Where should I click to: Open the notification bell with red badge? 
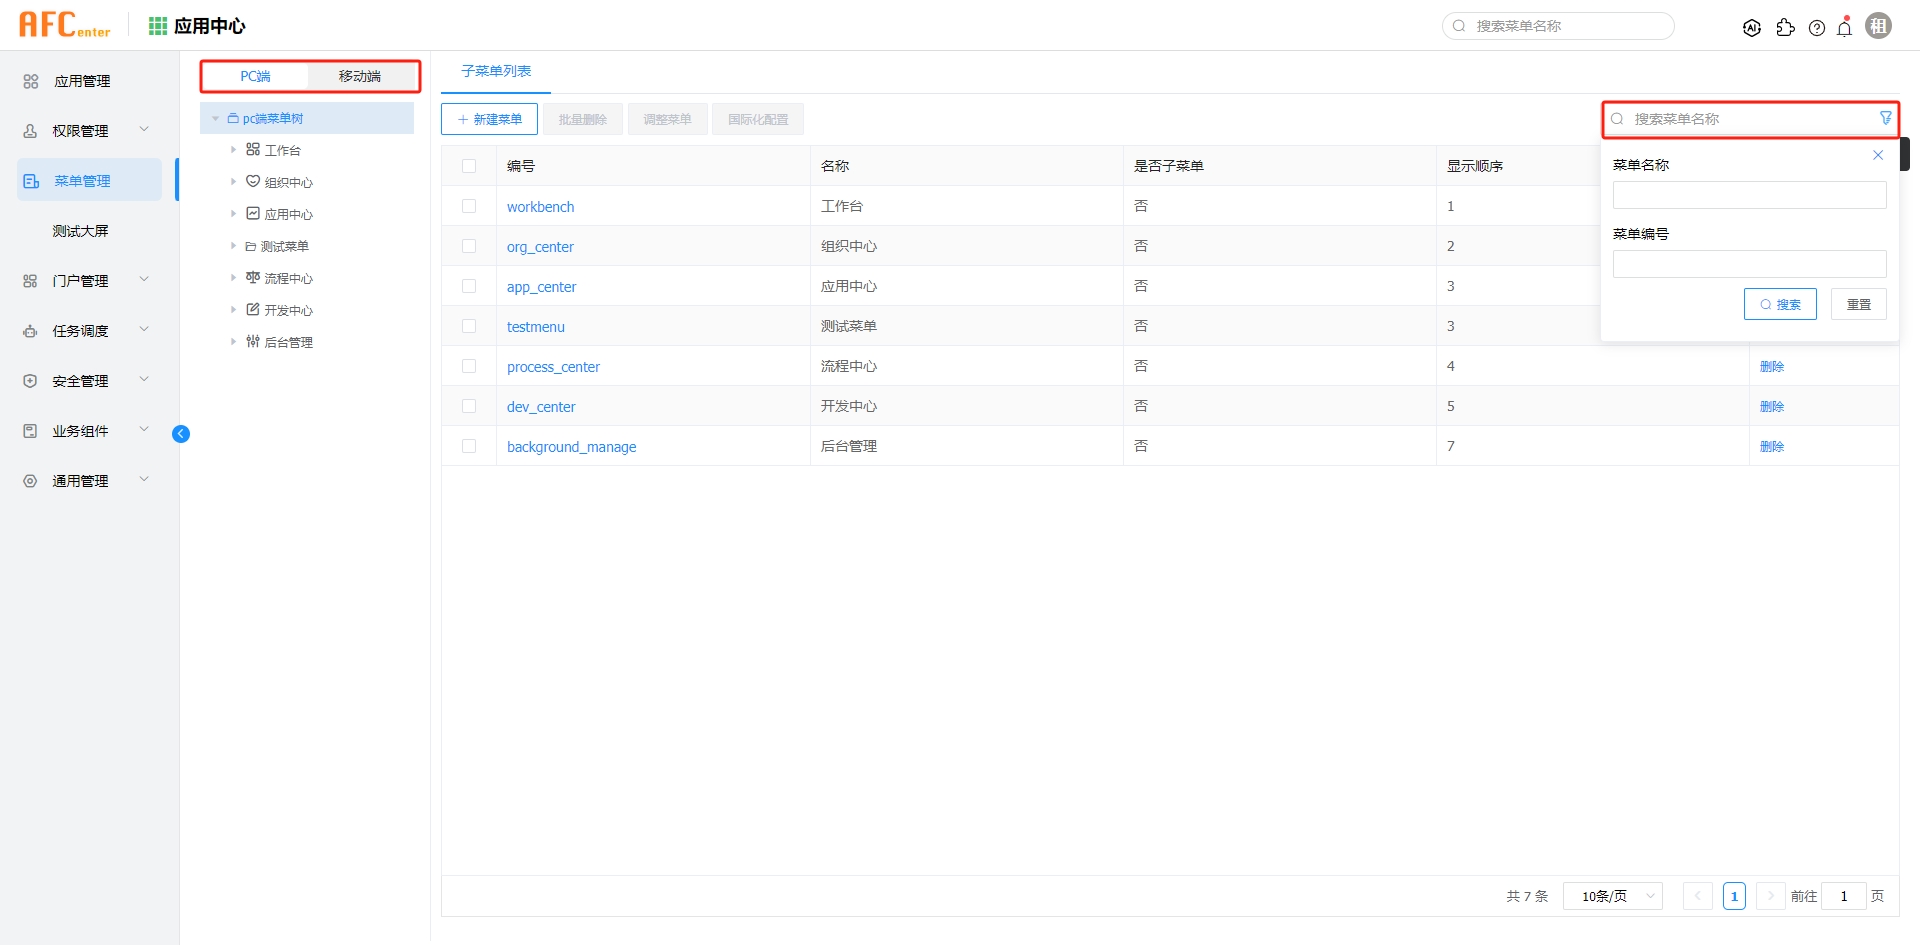(x=1845, y=28)
